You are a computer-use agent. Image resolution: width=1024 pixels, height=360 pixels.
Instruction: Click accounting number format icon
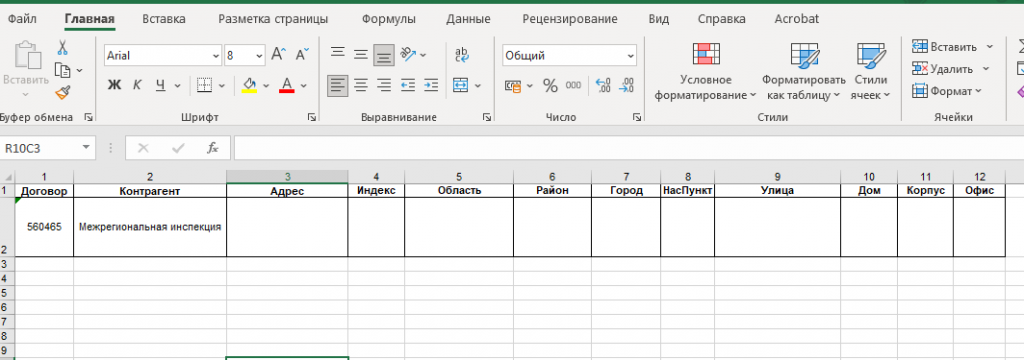513,86
